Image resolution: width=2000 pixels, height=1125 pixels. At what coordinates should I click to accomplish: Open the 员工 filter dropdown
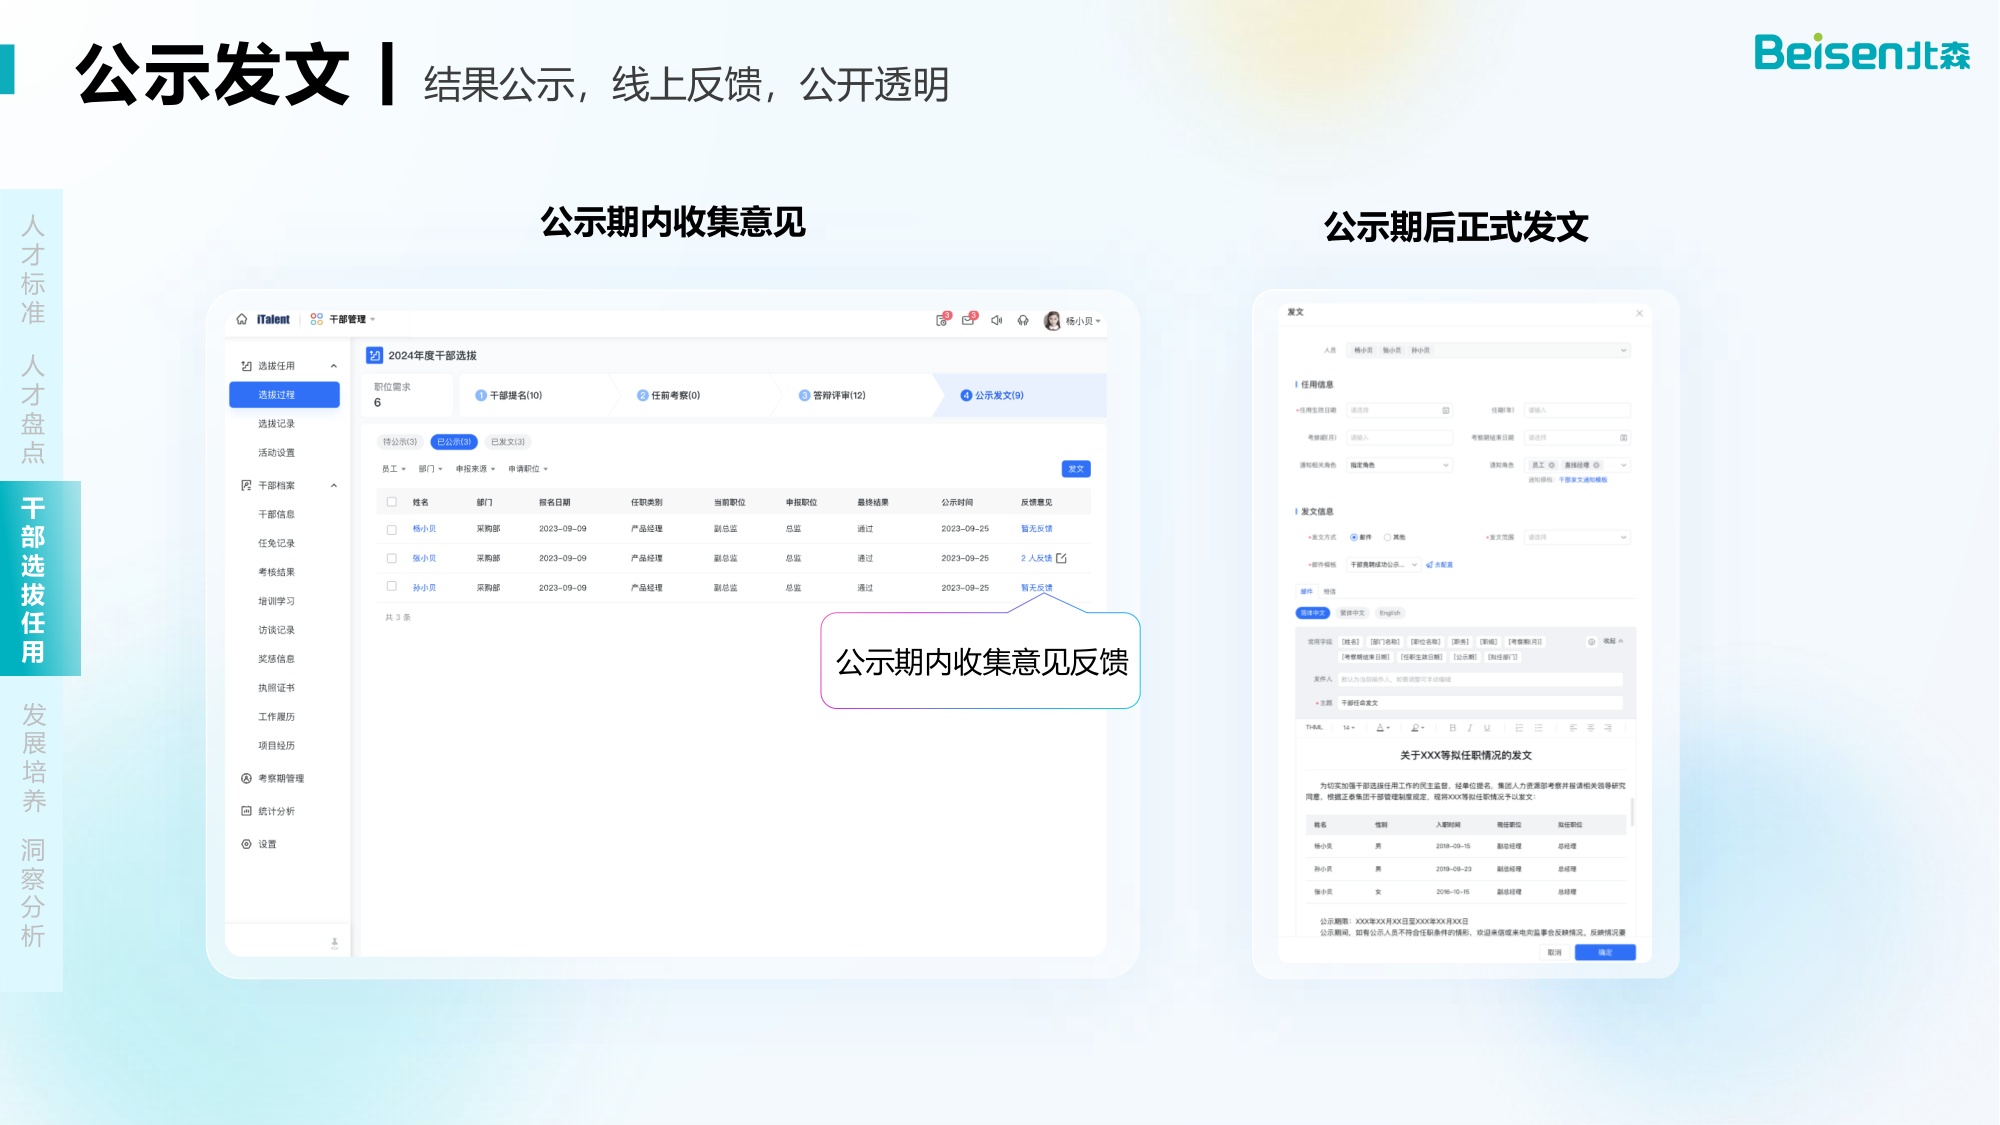point(394,469)
